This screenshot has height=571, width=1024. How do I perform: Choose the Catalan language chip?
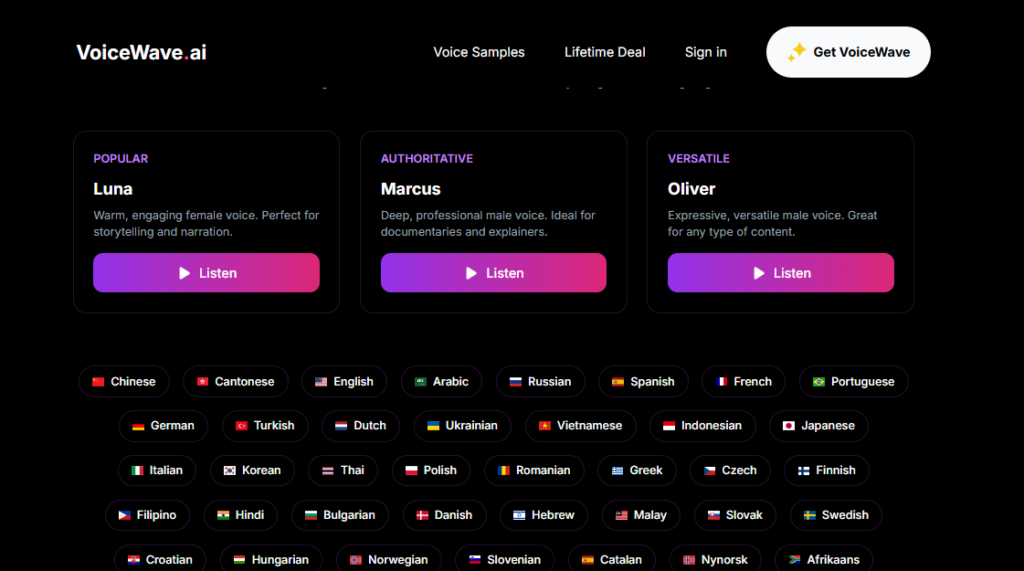tap(612, 559)
